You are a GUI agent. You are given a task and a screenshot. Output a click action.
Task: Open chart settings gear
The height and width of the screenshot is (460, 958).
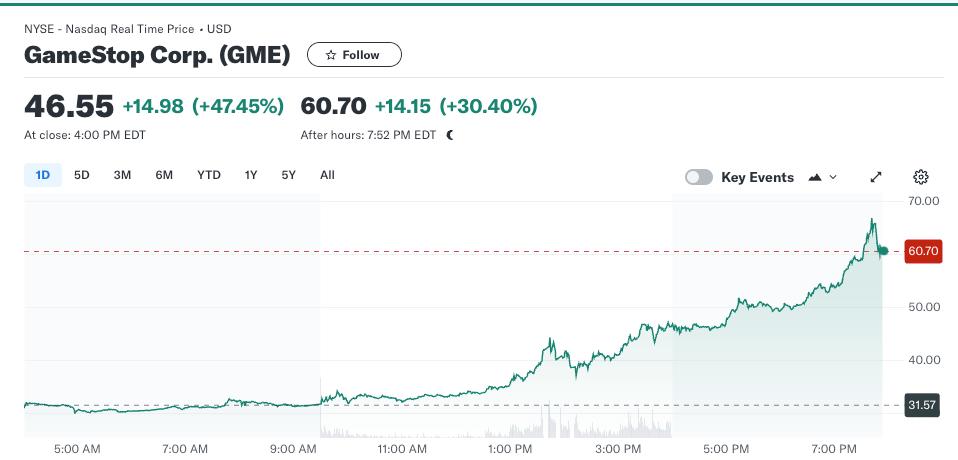tap(921, 177)
